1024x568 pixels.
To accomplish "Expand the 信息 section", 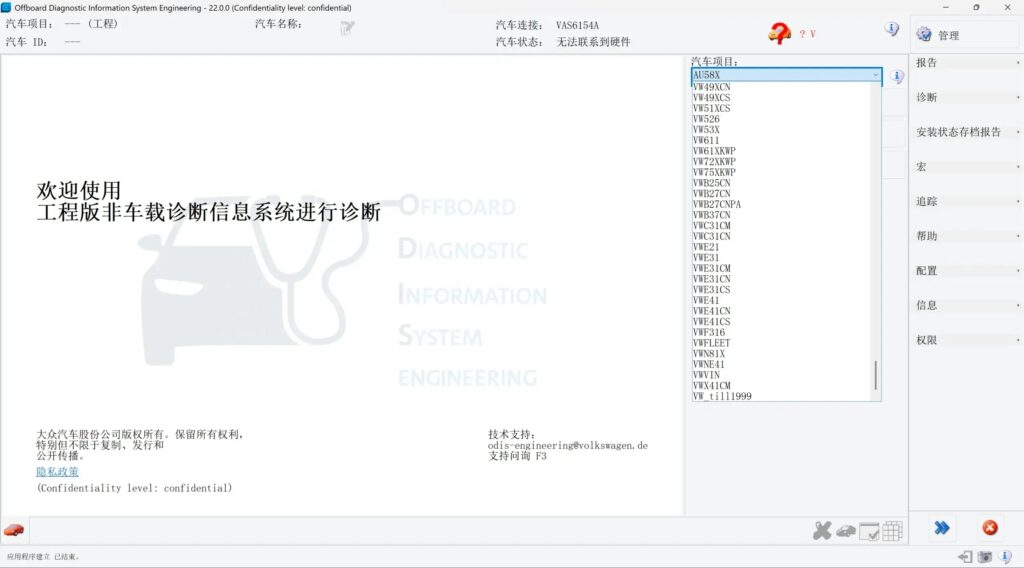I will pos(967,305).
